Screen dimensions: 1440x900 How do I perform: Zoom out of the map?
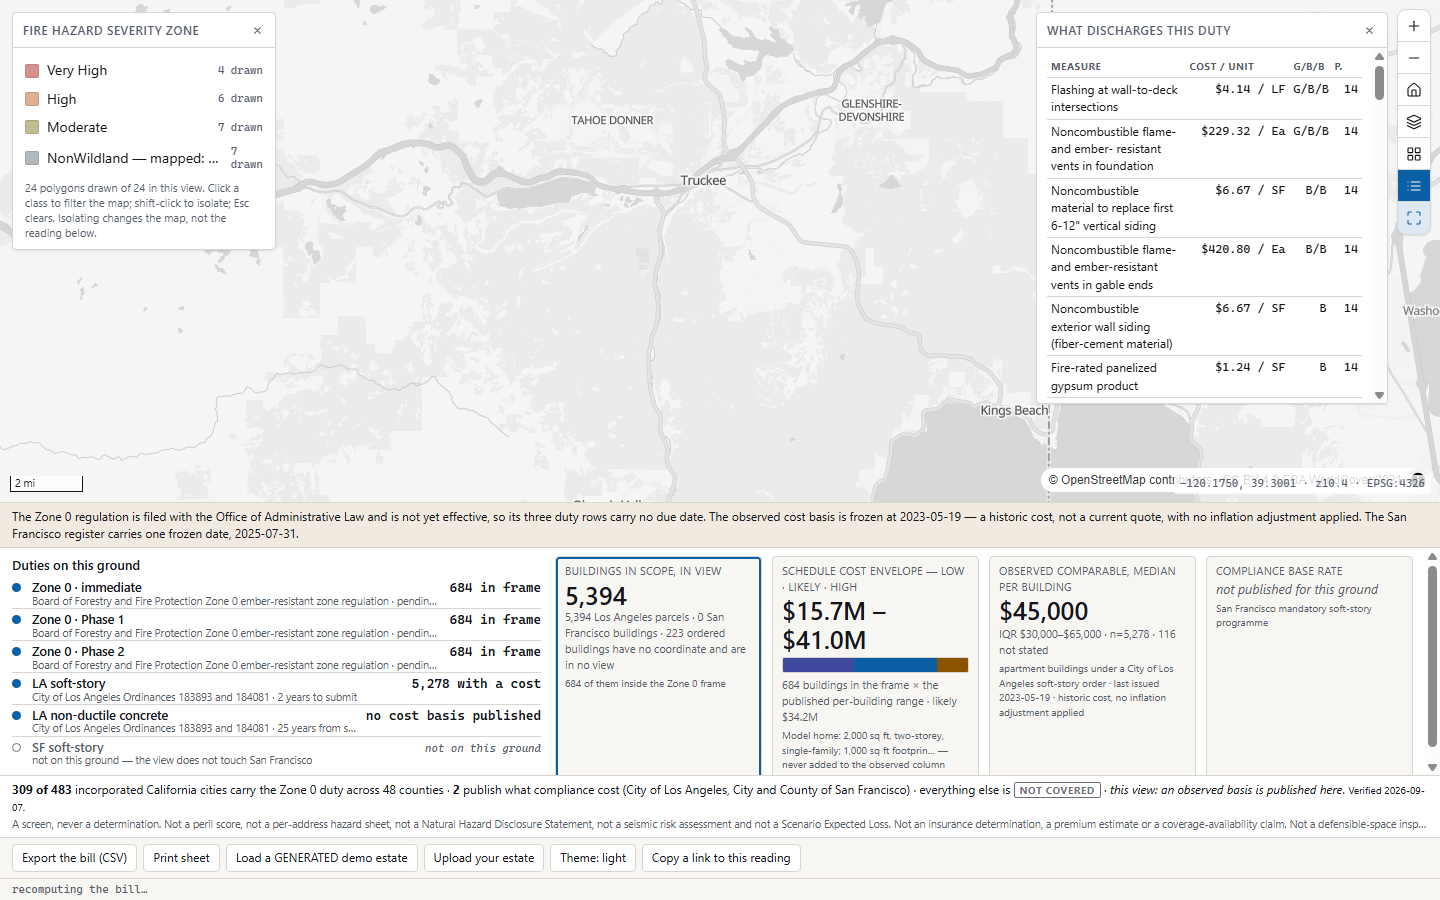pyautogui.click(x=1414, y=58)
